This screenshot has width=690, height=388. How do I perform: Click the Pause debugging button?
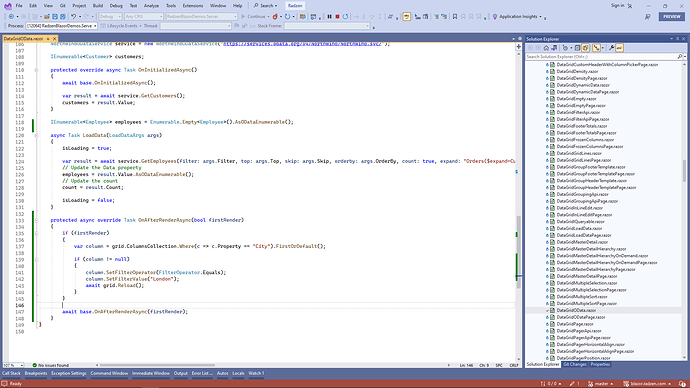tap(329, 17)
